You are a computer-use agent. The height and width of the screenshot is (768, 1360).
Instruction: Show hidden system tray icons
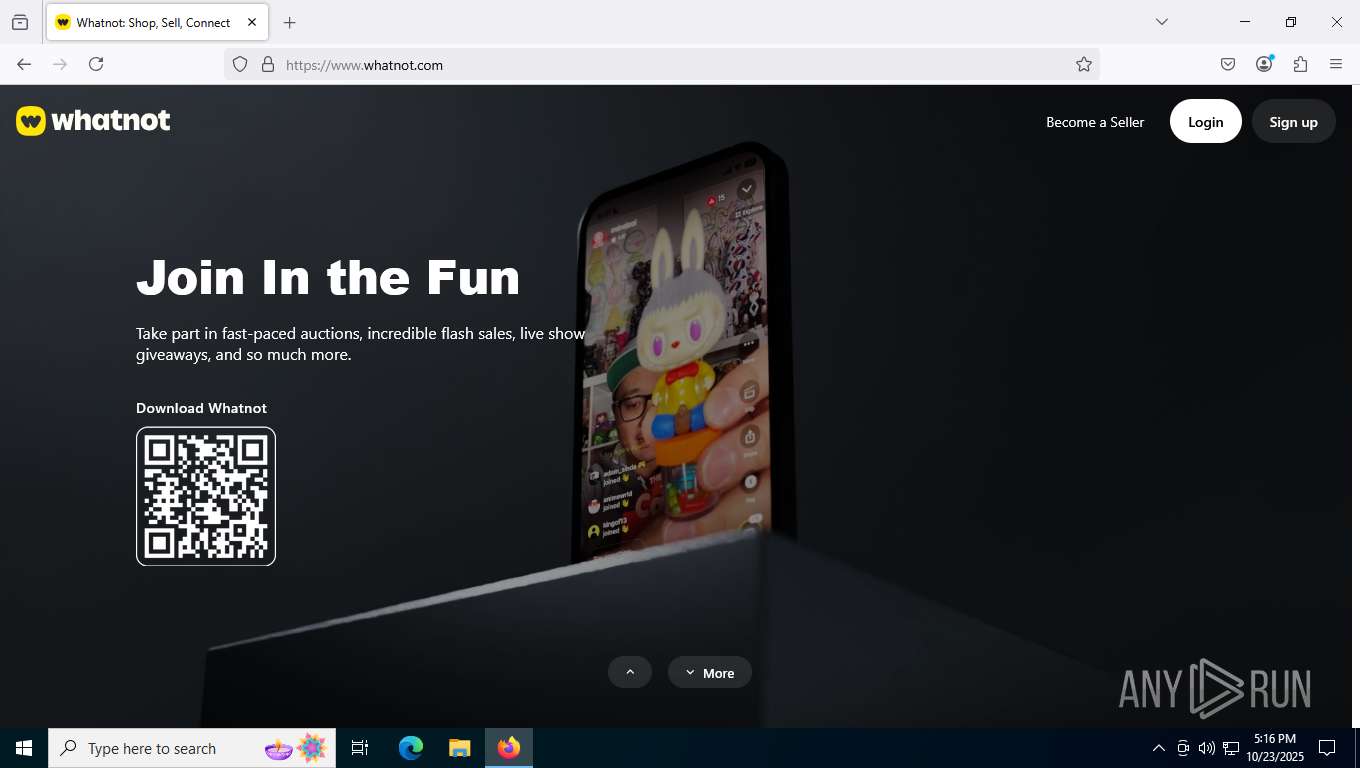point(1159,748)
